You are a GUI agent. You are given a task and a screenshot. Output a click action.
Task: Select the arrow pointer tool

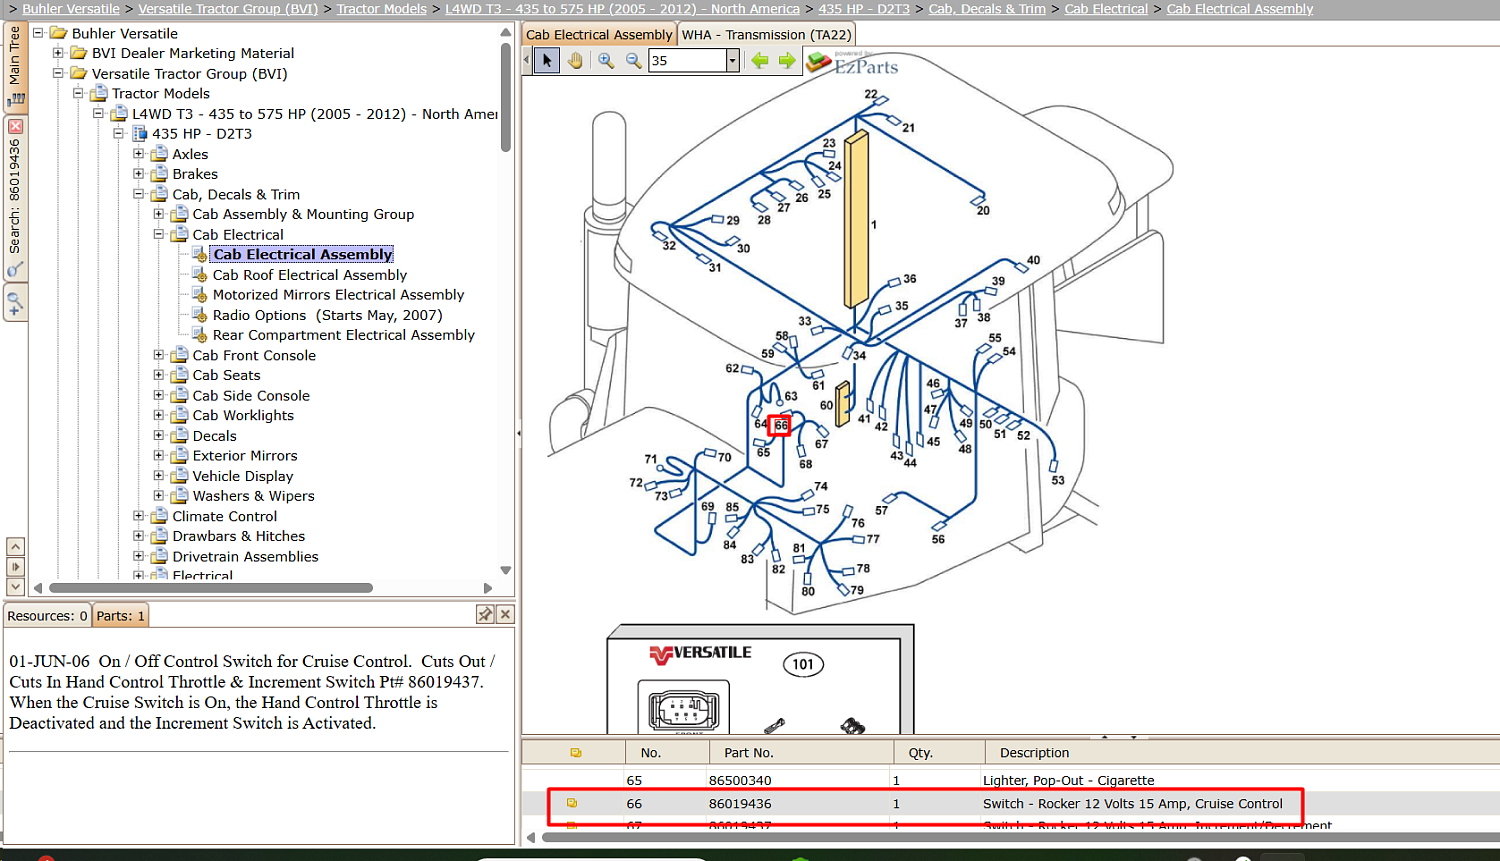tap(547, 61)
